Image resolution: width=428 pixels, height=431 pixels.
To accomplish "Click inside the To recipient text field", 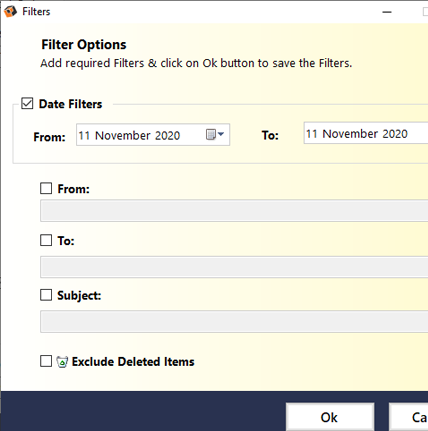I will pyautogui.click(x=234, y=267).
